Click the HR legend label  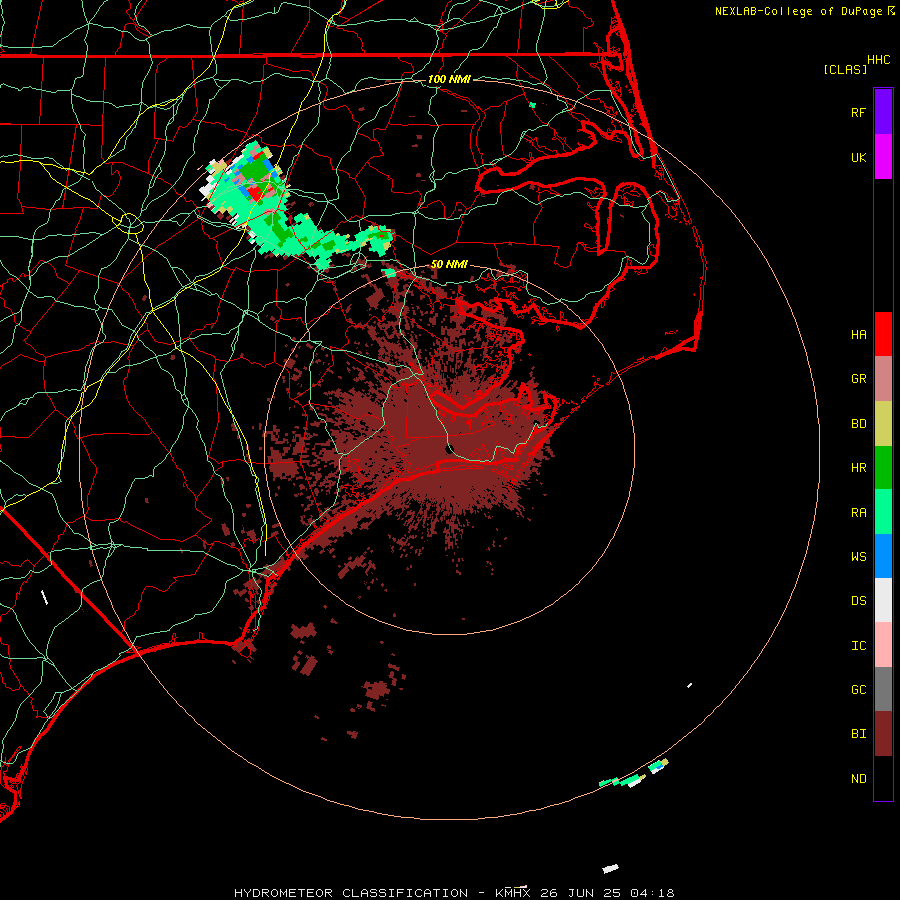point(858,468)
